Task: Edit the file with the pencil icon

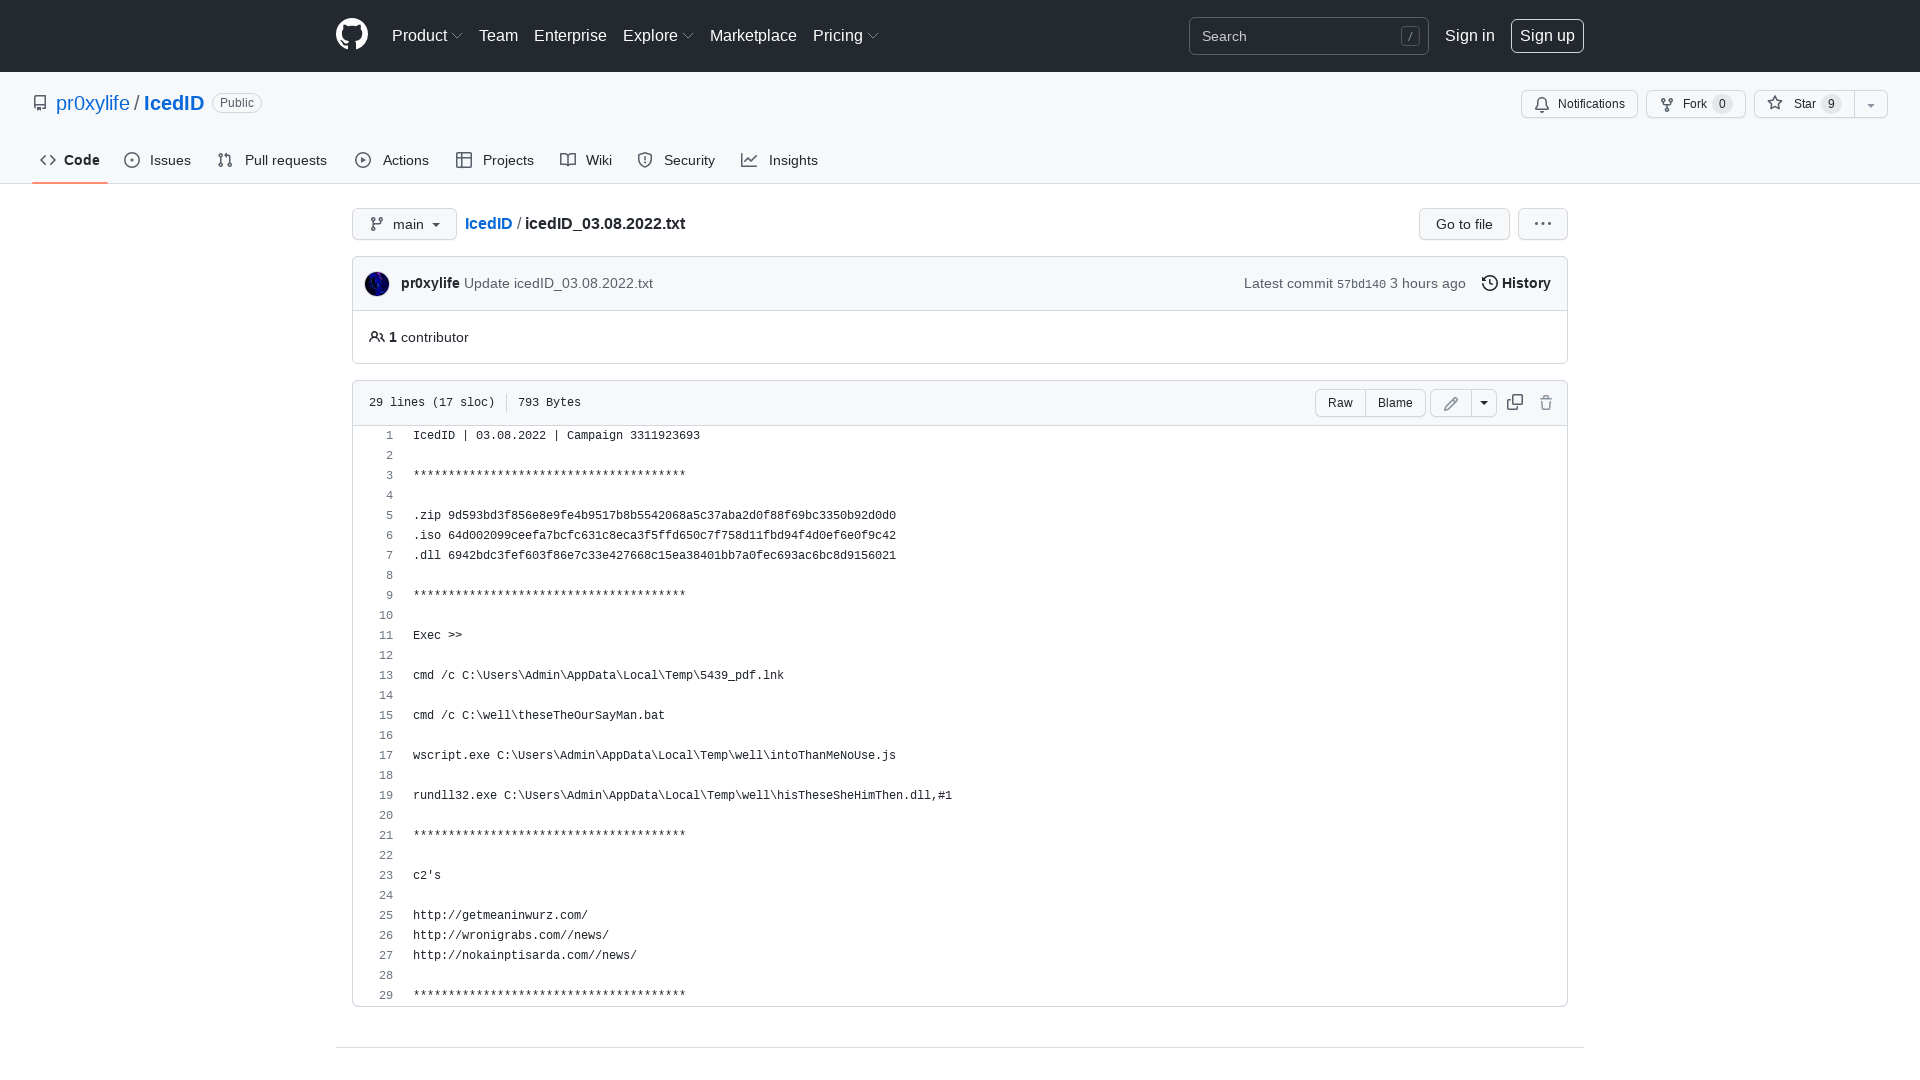Action: point(1450,402)
